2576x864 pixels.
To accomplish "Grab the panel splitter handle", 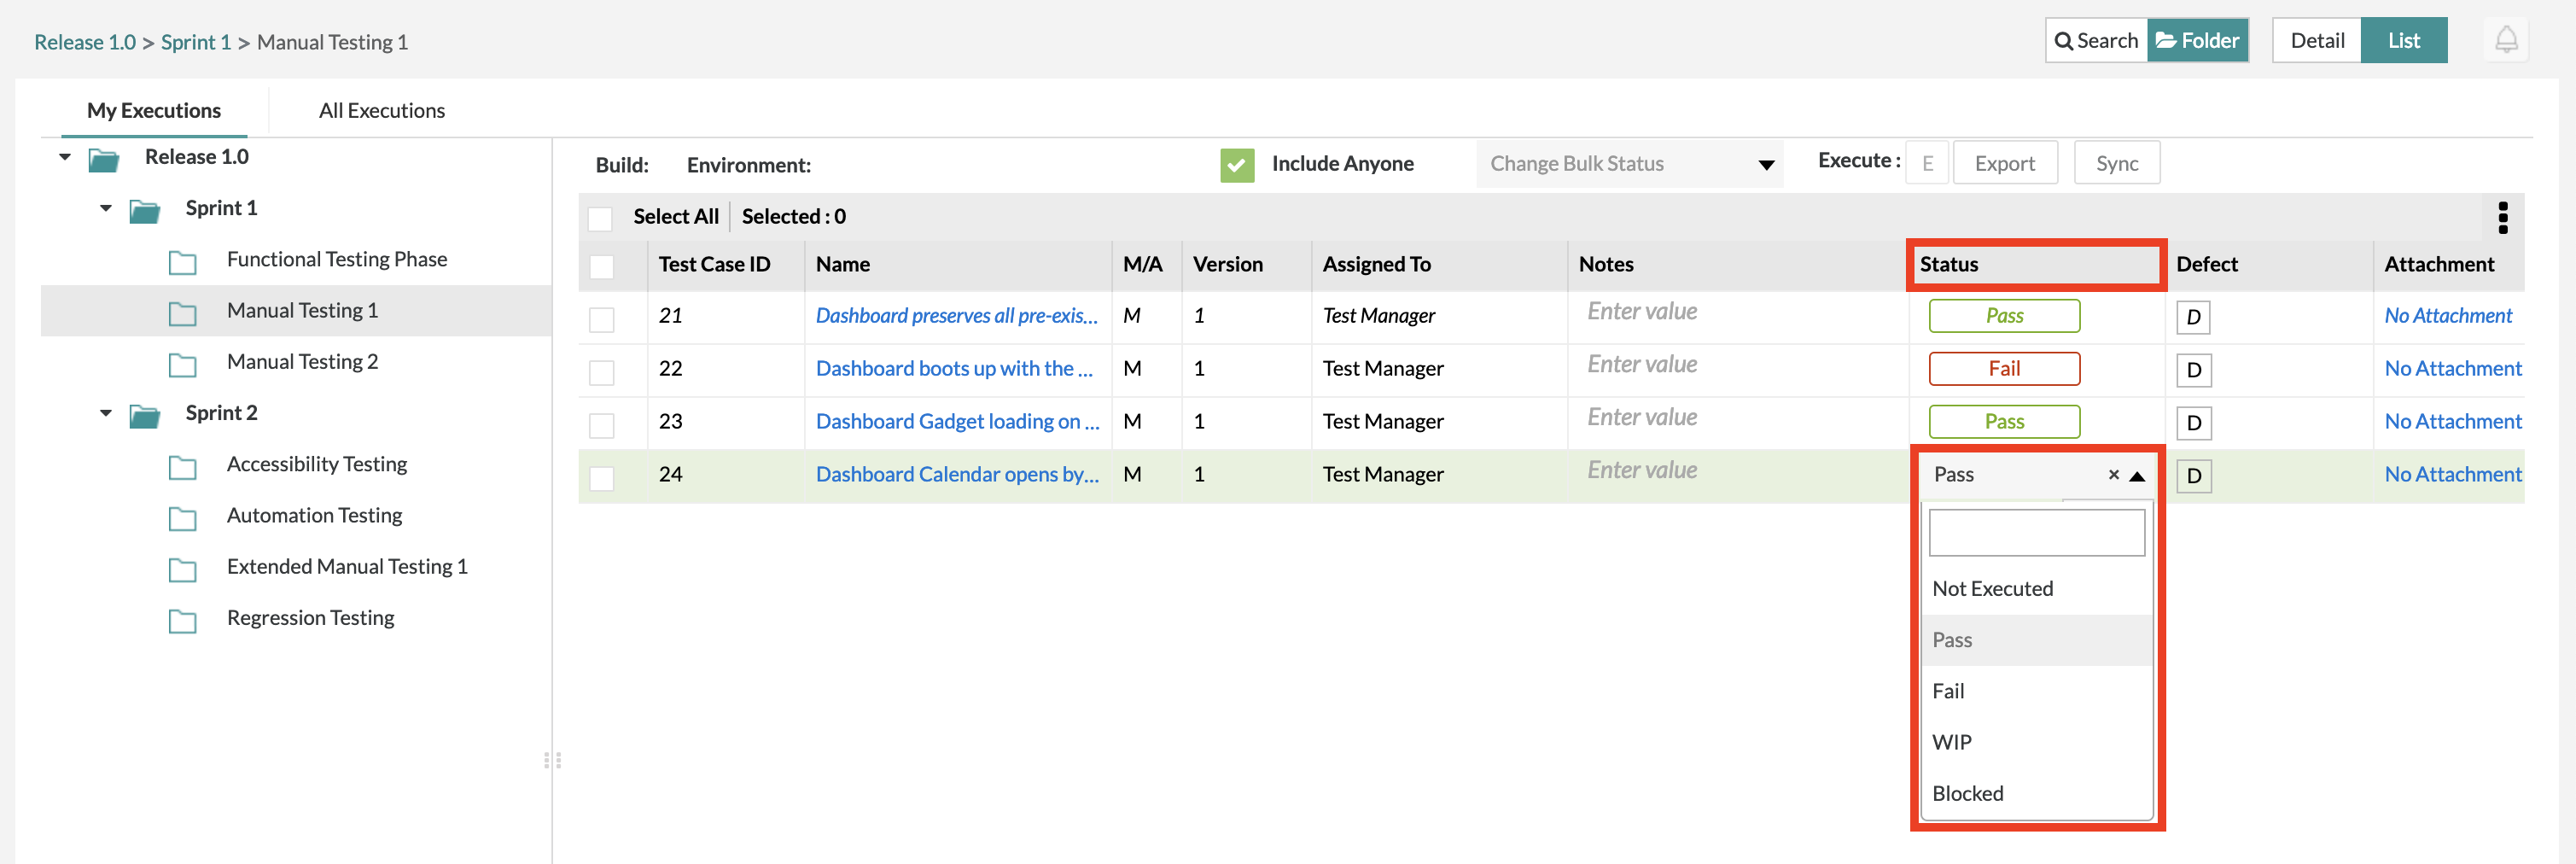I will tap(552, 760).
